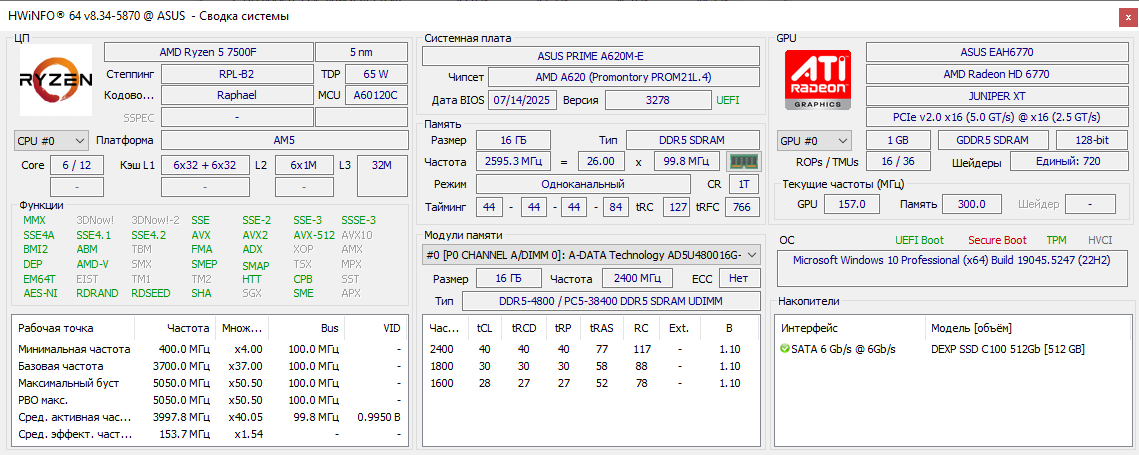Click the 07/14/2025 BIOS date field
1139x455 pixels.
tap(523, 100)
